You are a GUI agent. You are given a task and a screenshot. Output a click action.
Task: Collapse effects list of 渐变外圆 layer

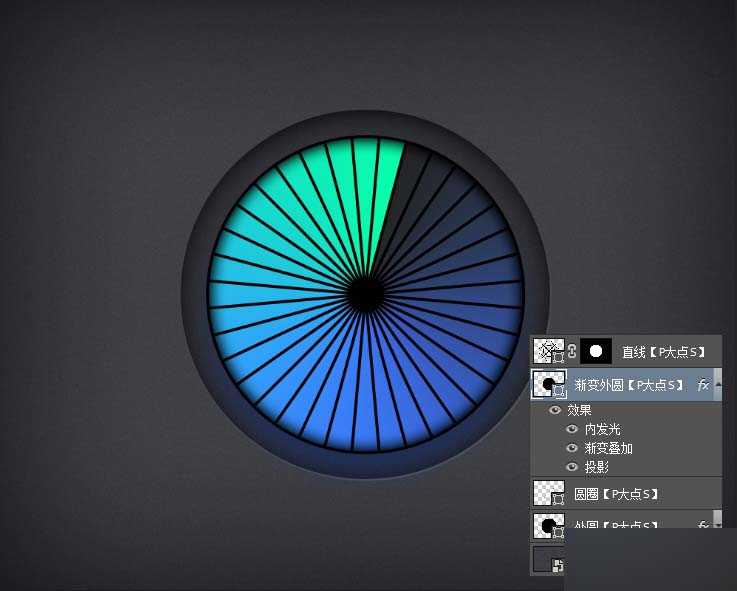pyautogui.click(x=717, y=385)
